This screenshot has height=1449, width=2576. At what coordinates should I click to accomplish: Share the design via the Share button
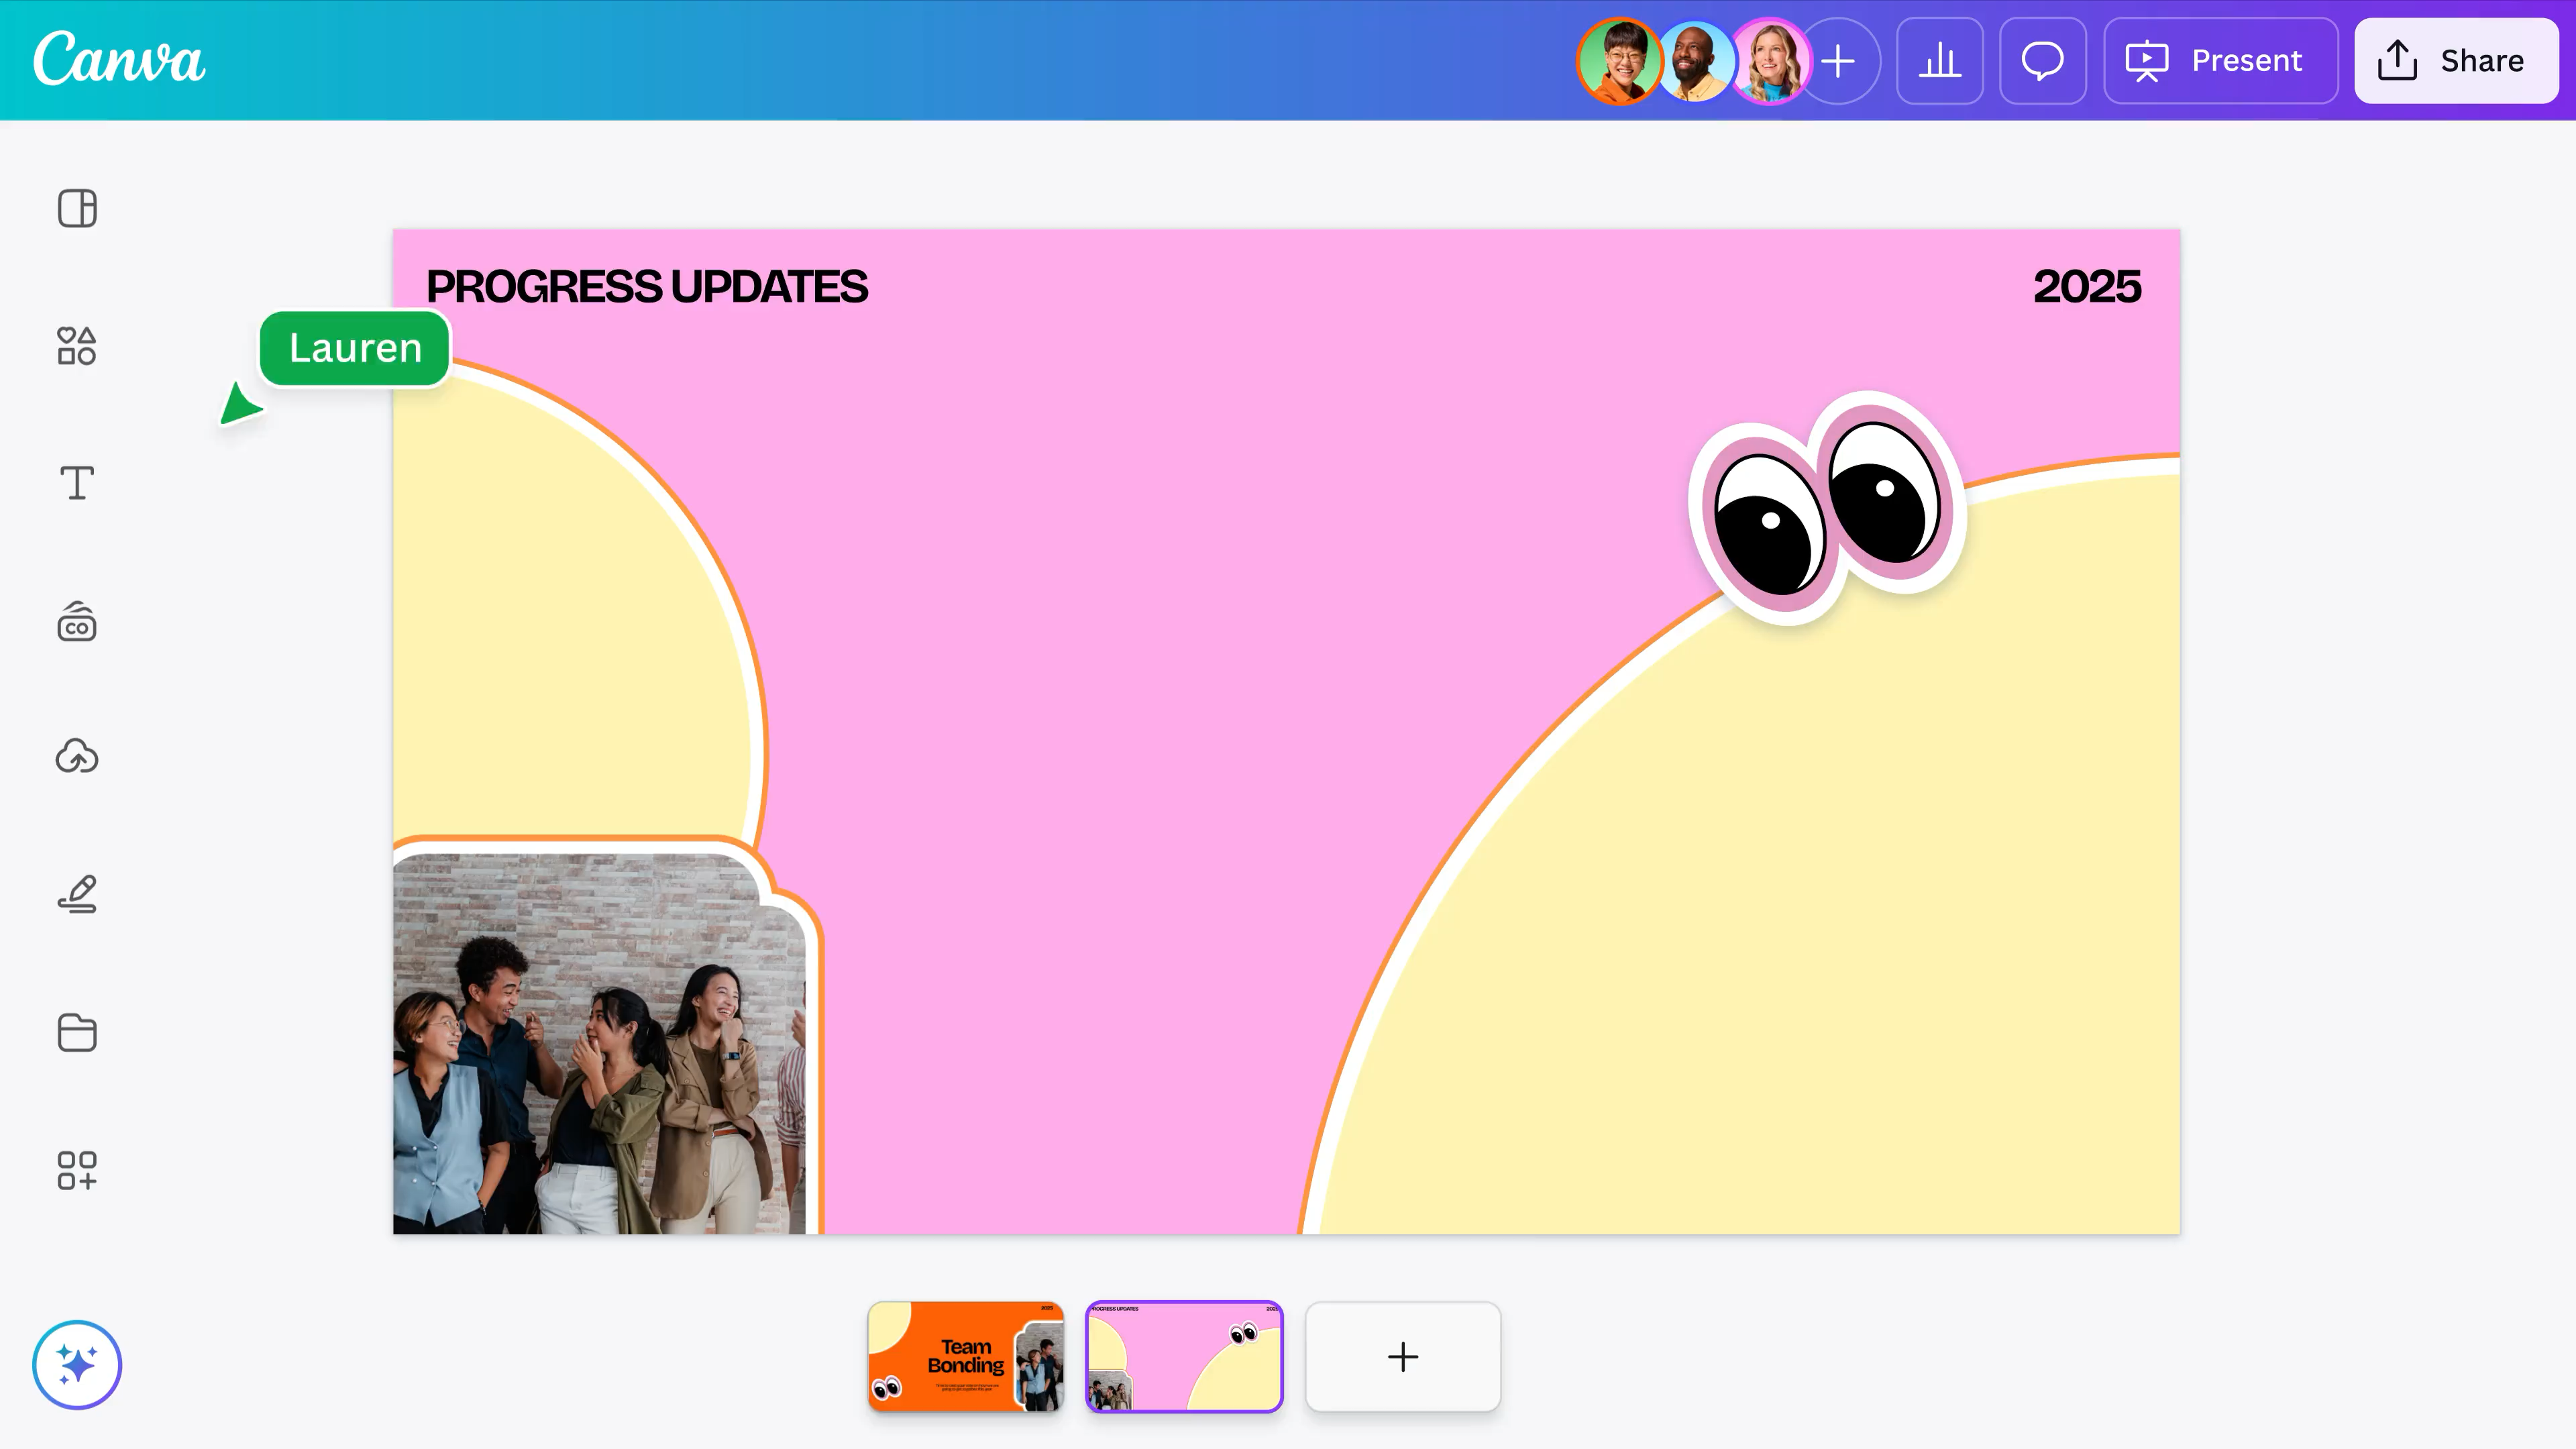(x=2457, y=61)
